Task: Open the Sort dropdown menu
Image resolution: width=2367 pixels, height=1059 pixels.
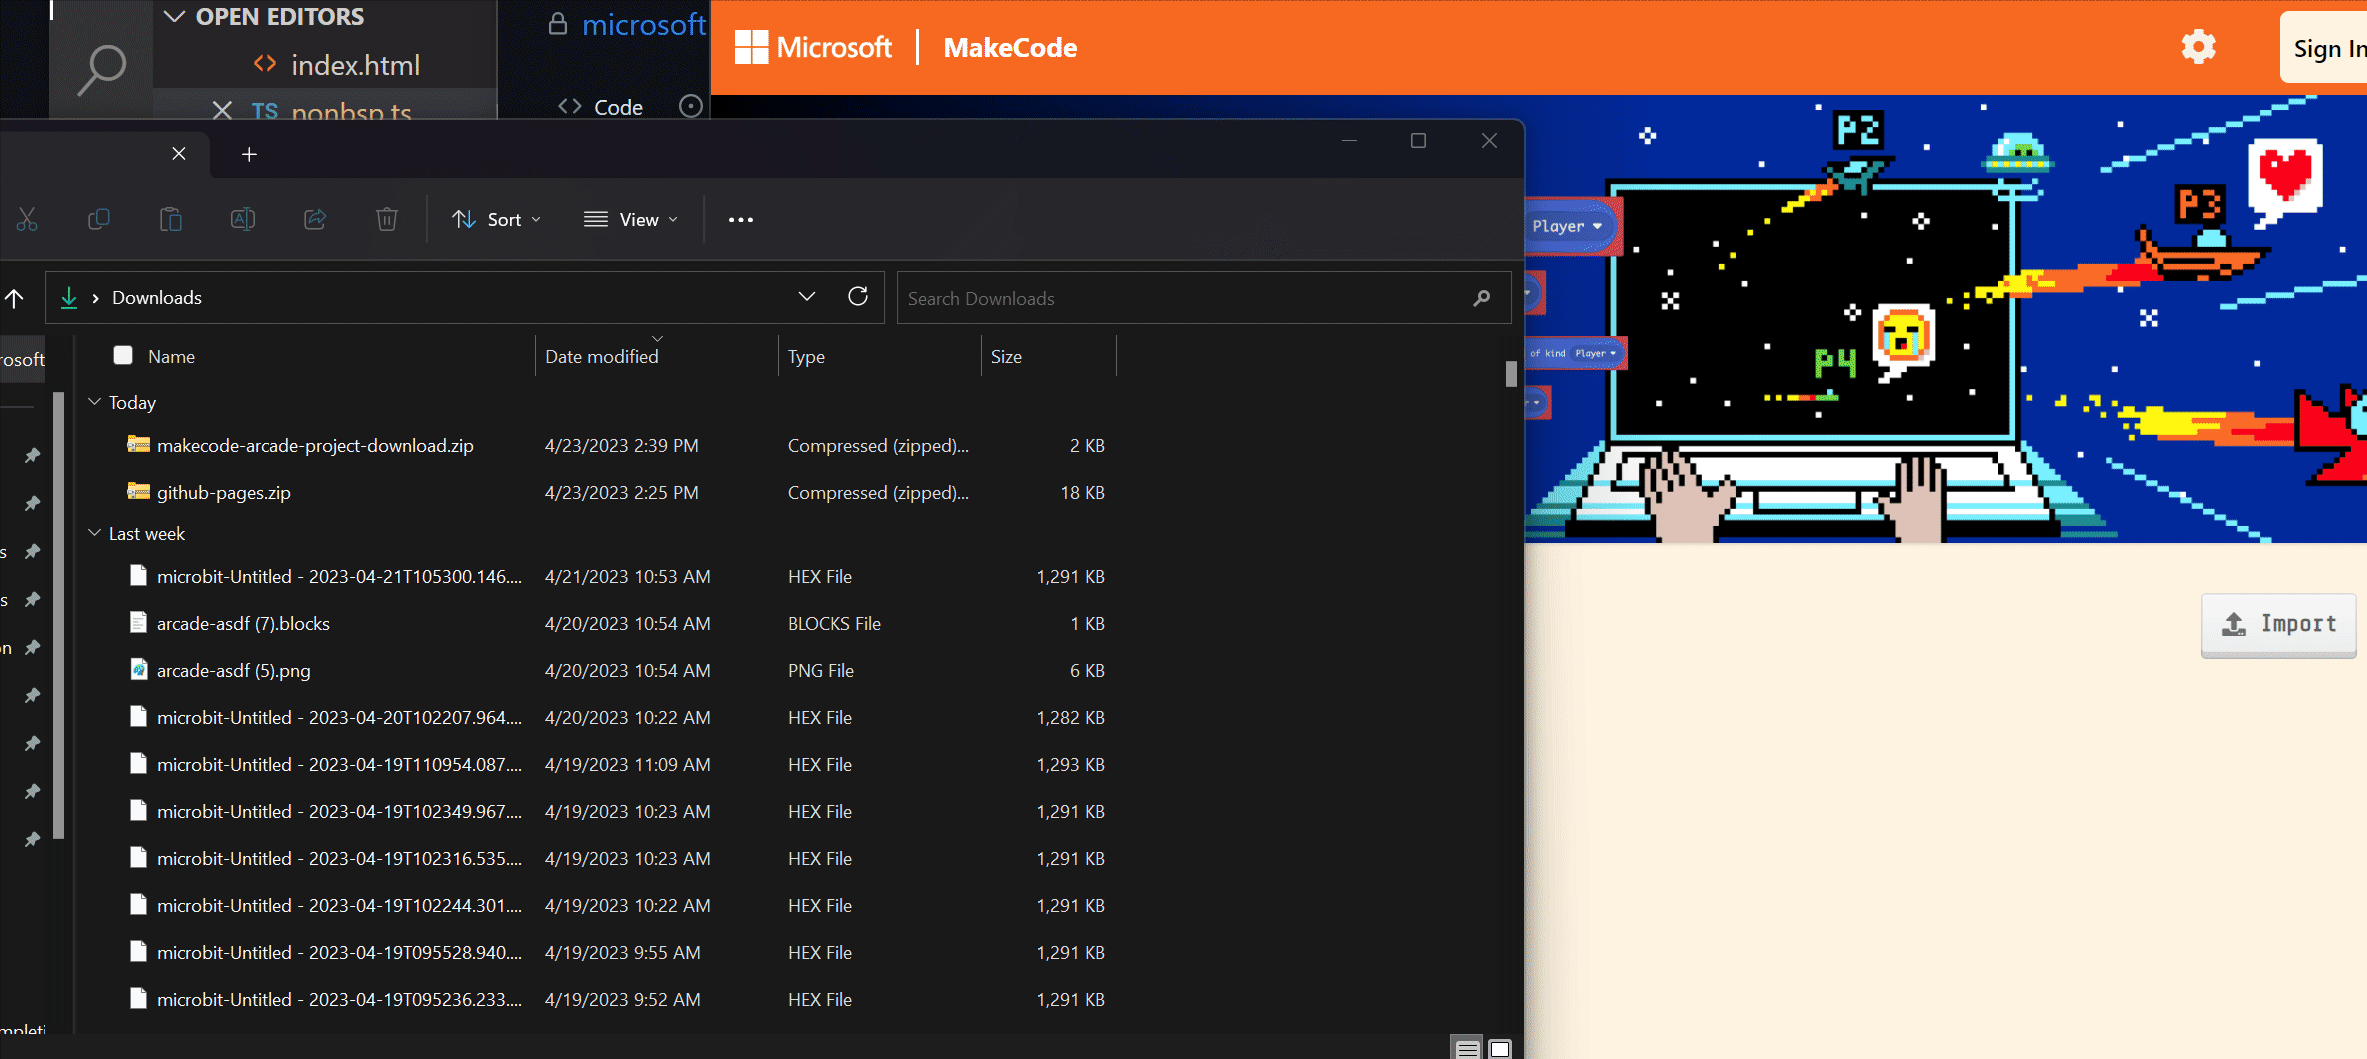Action: pos(497,220)
